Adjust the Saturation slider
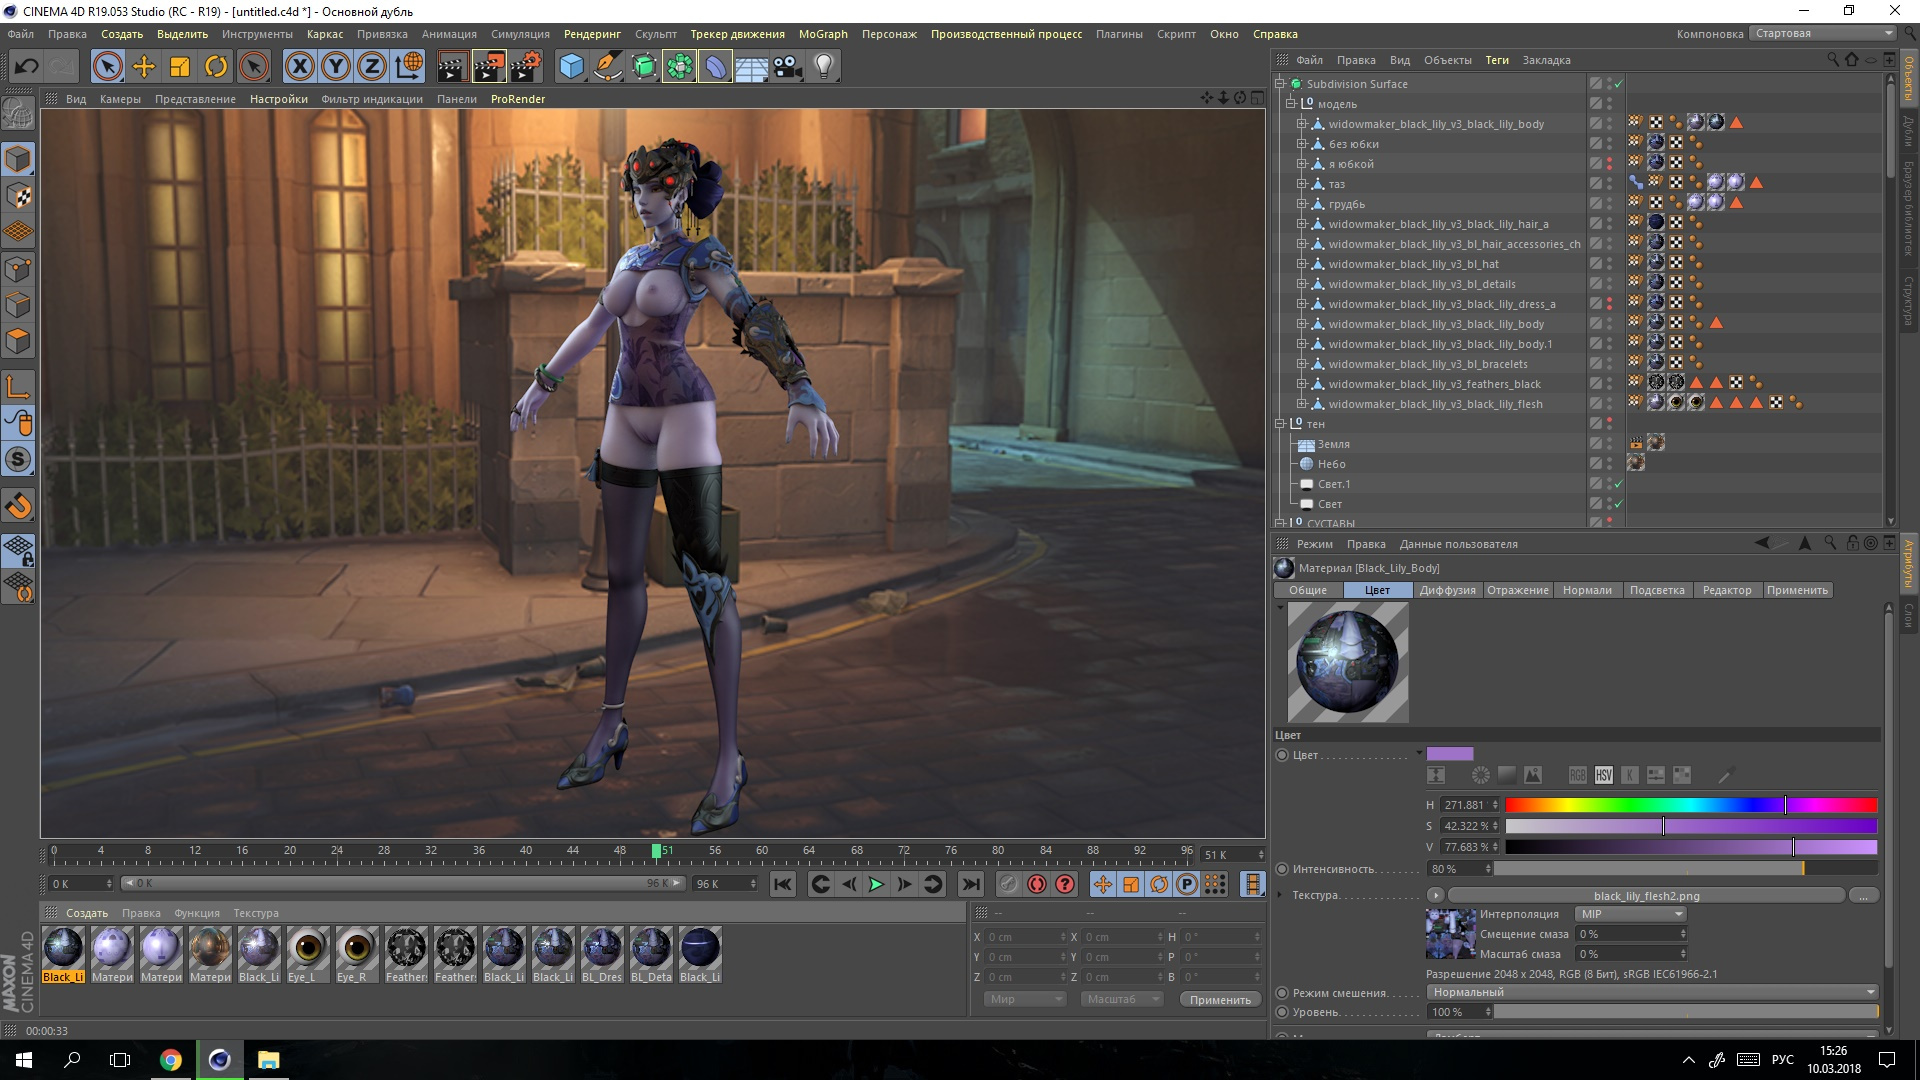 click(x=1691, y=826)
